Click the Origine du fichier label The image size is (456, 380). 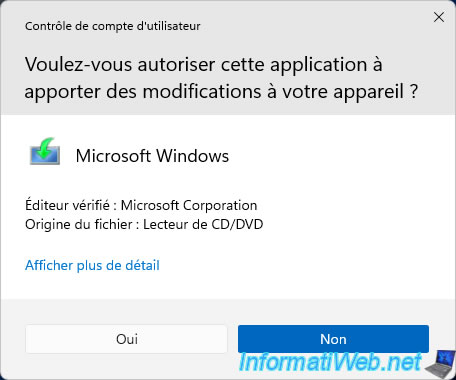pyautogui.click(x=79, y=224)
